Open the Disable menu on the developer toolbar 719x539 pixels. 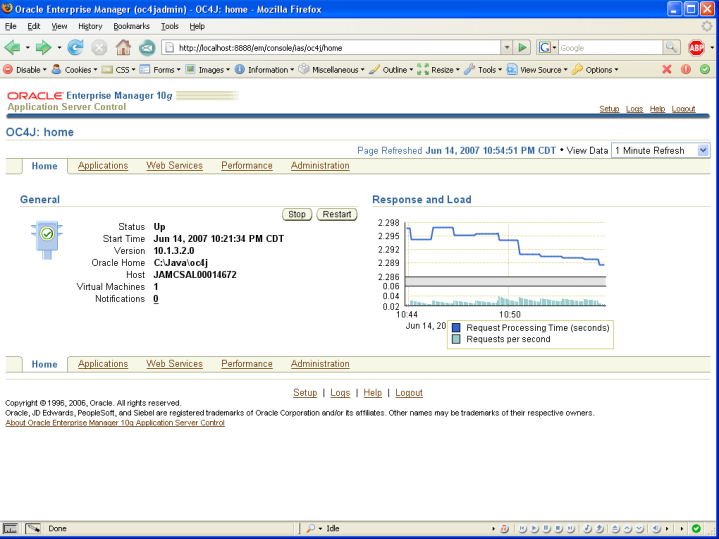[25, 70]
